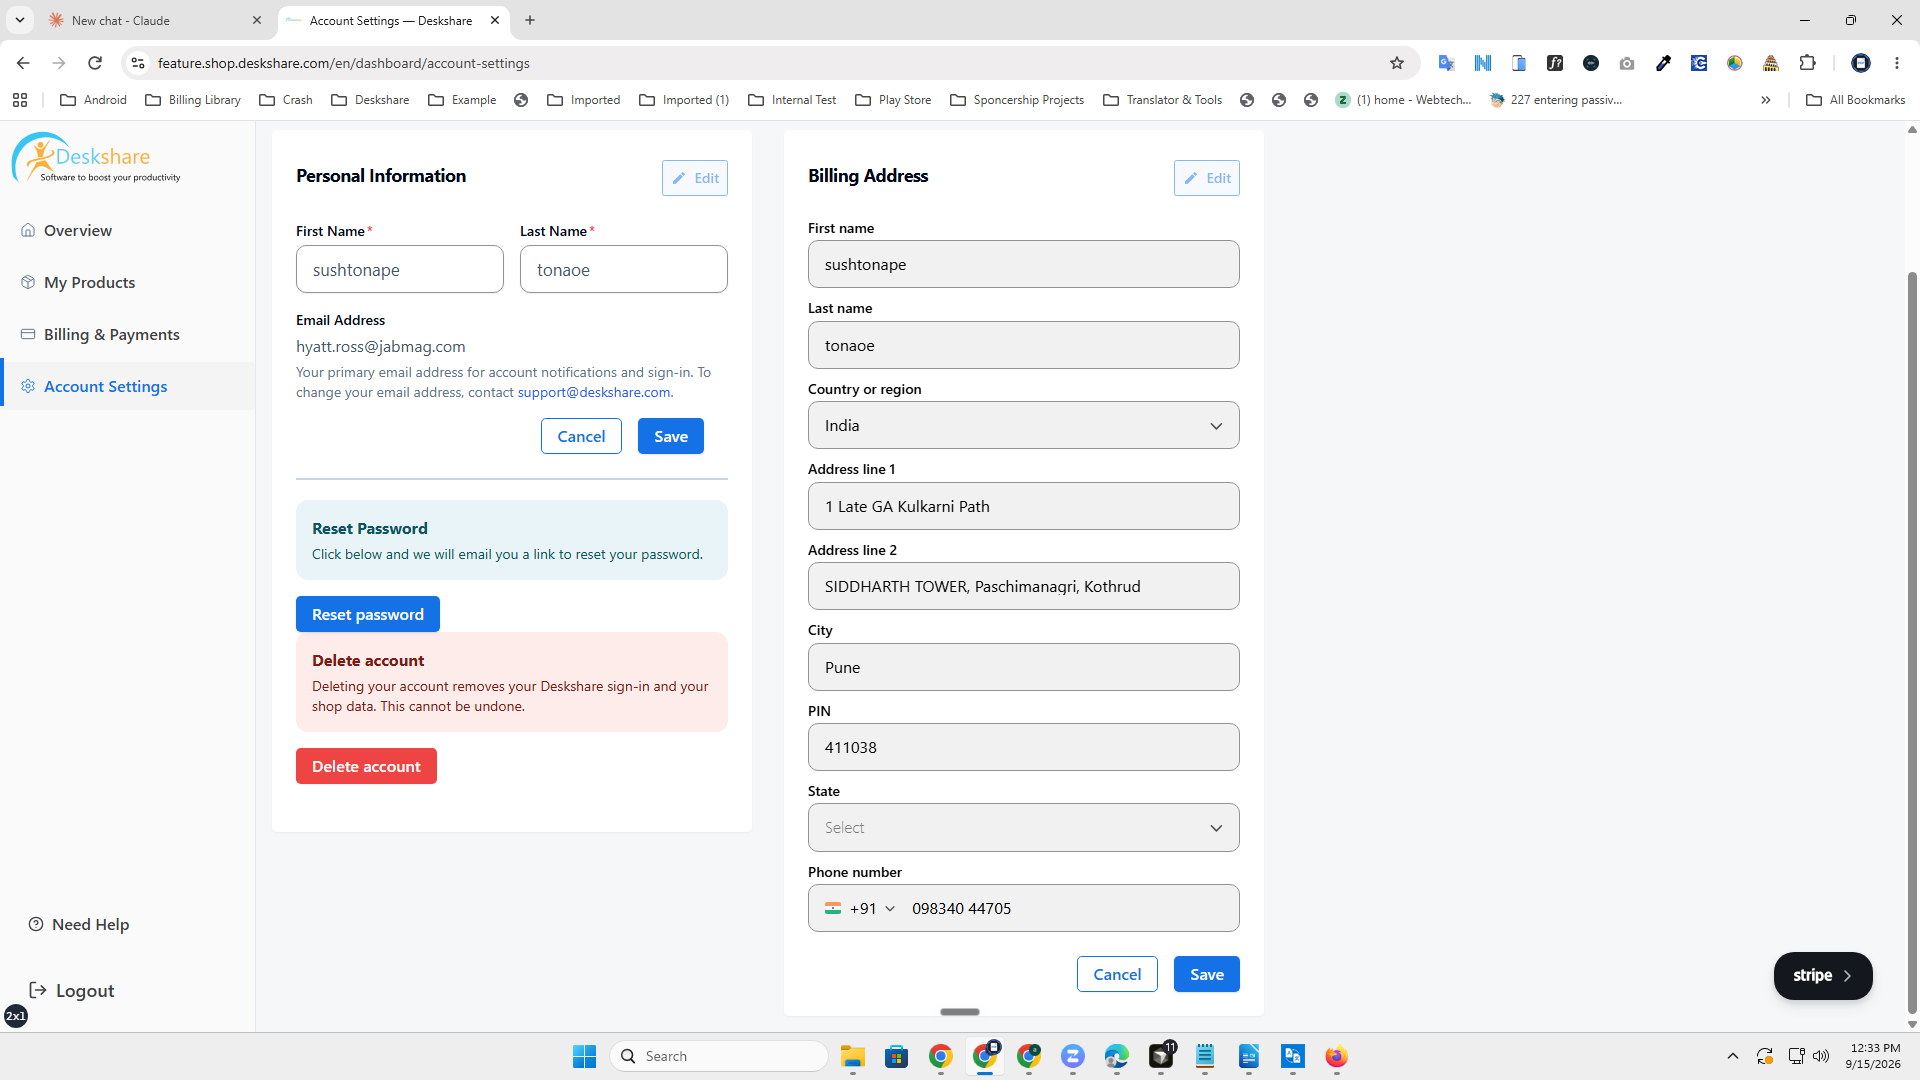Image resolution: width=1920 pixels, height=1080 pixels.
Task: Click the apps grid icon in bookmarks bar
Action: coord(20,100)
